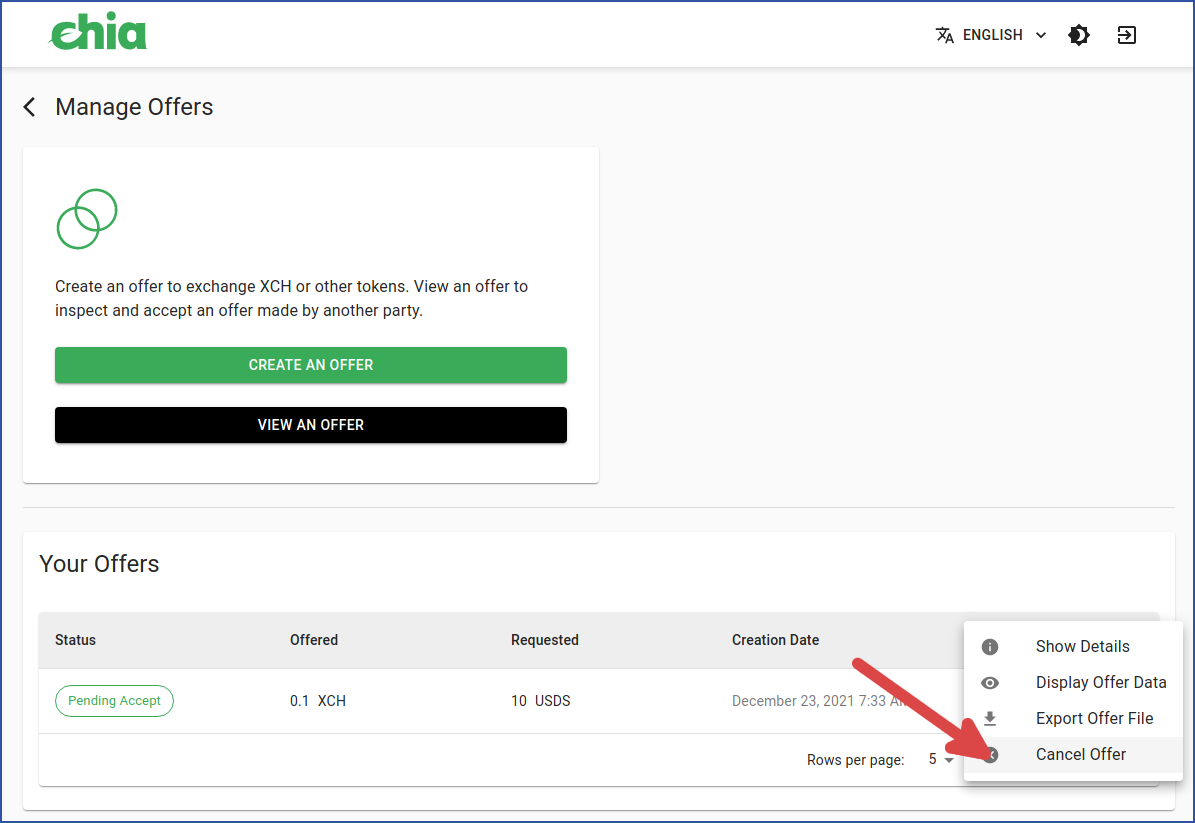Toggle dark mode brightness icon

(1078, 35)
